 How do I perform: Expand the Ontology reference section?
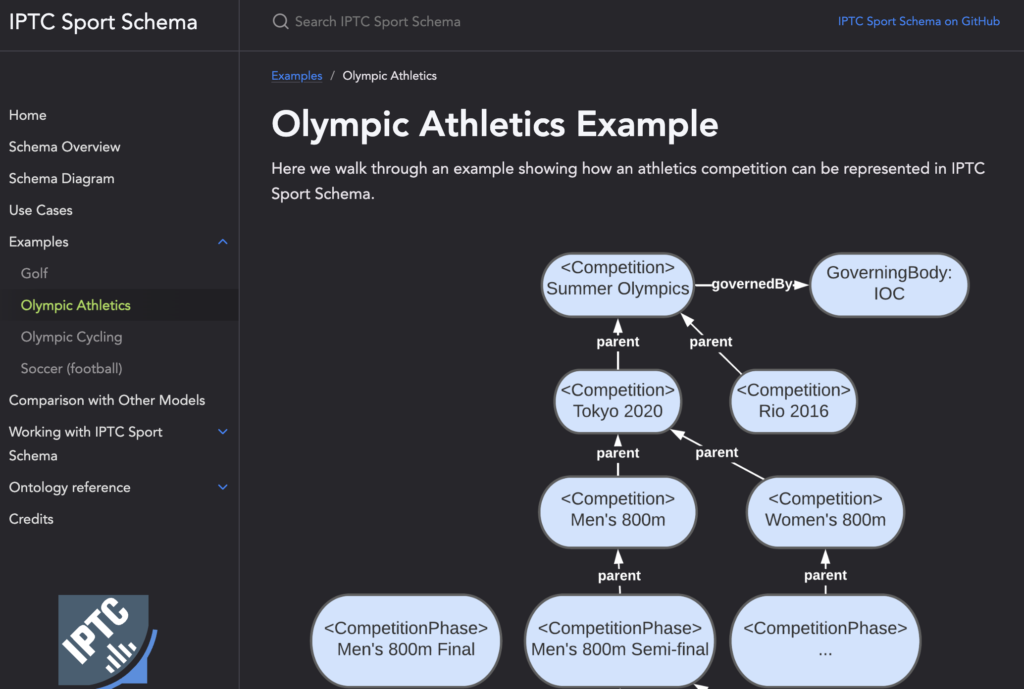click(223, 487)
